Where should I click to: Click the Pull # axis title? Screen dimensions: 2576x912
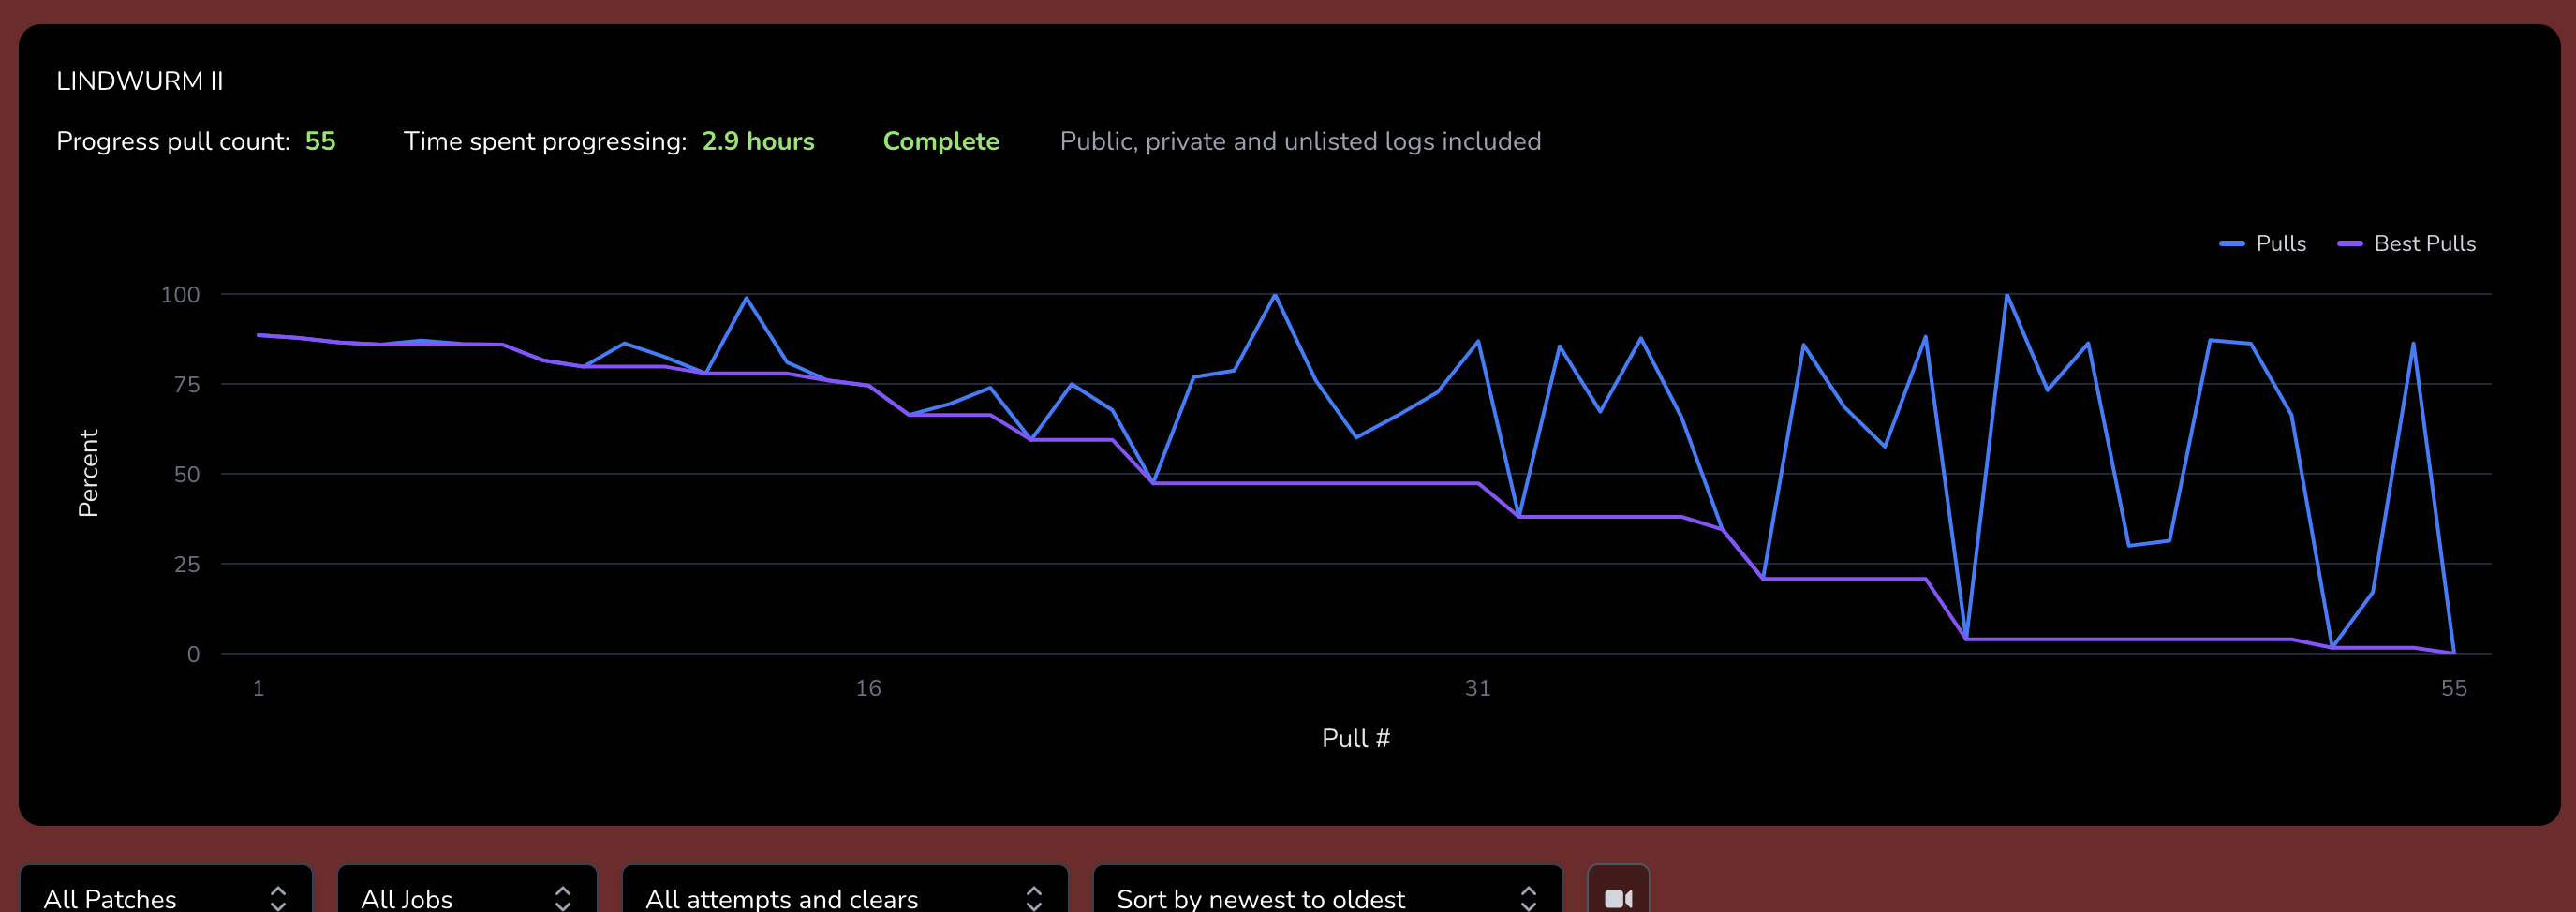(1355, 738)
